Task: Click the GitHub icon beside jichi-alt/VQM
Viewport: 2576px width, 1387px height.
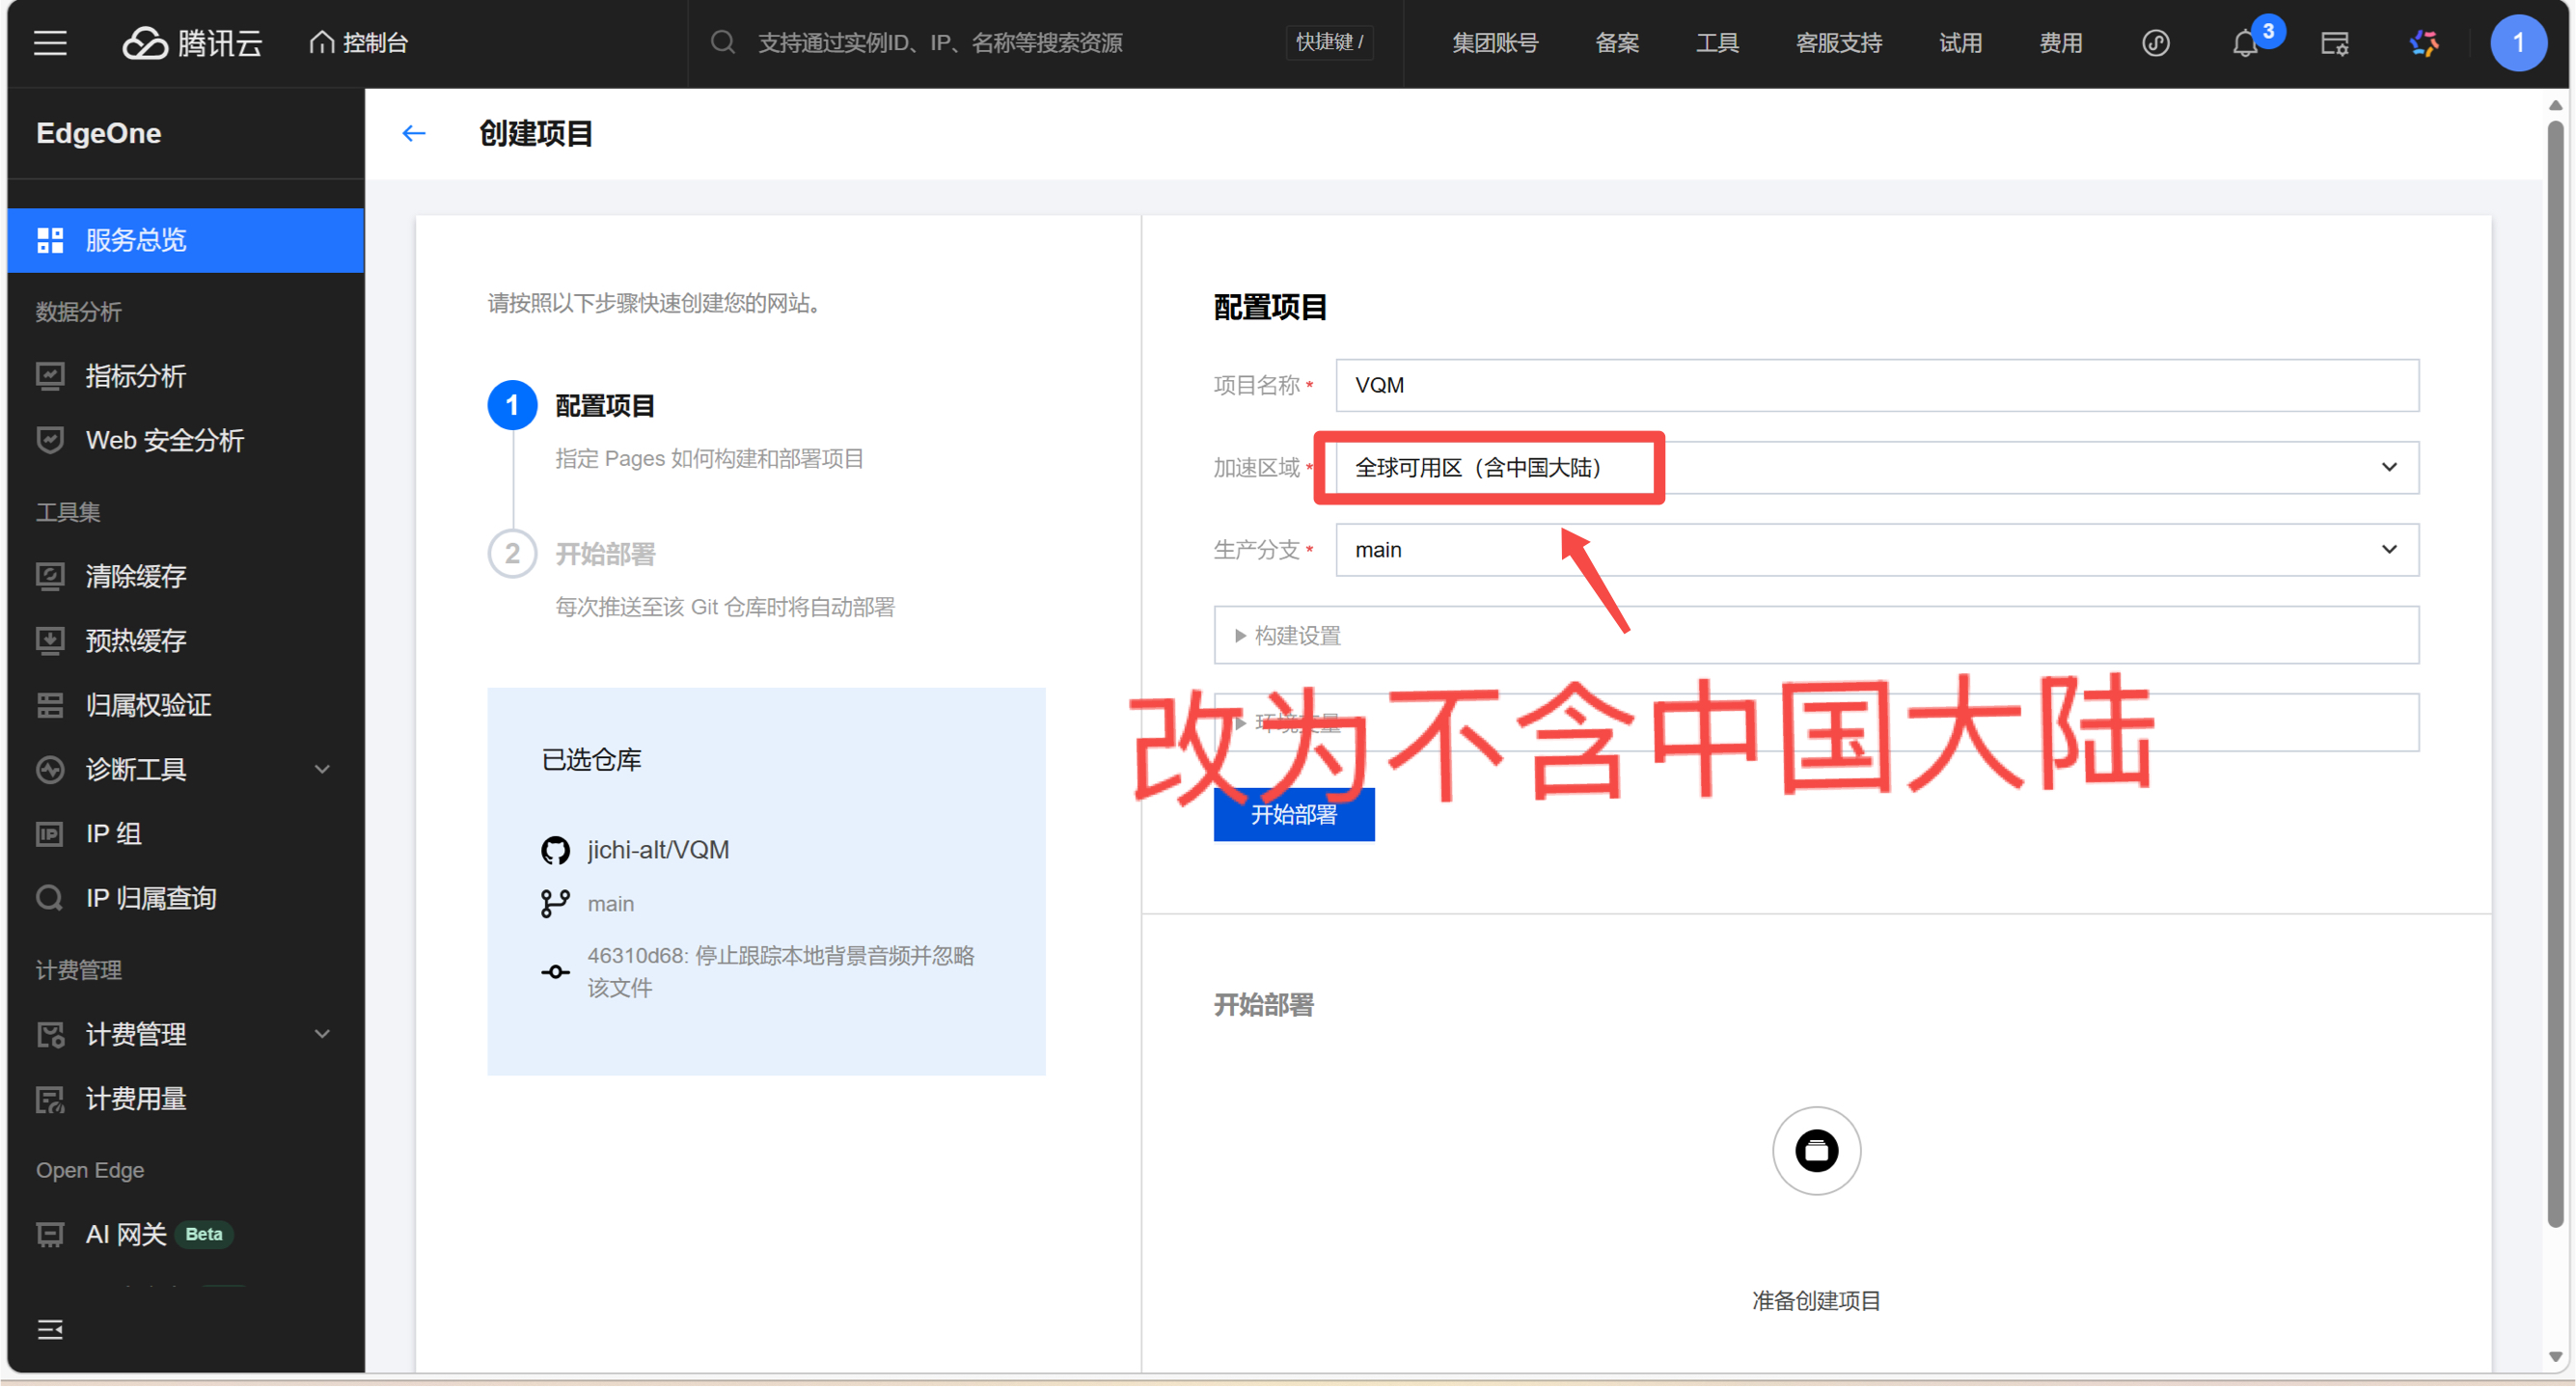Action: point(555,850)
